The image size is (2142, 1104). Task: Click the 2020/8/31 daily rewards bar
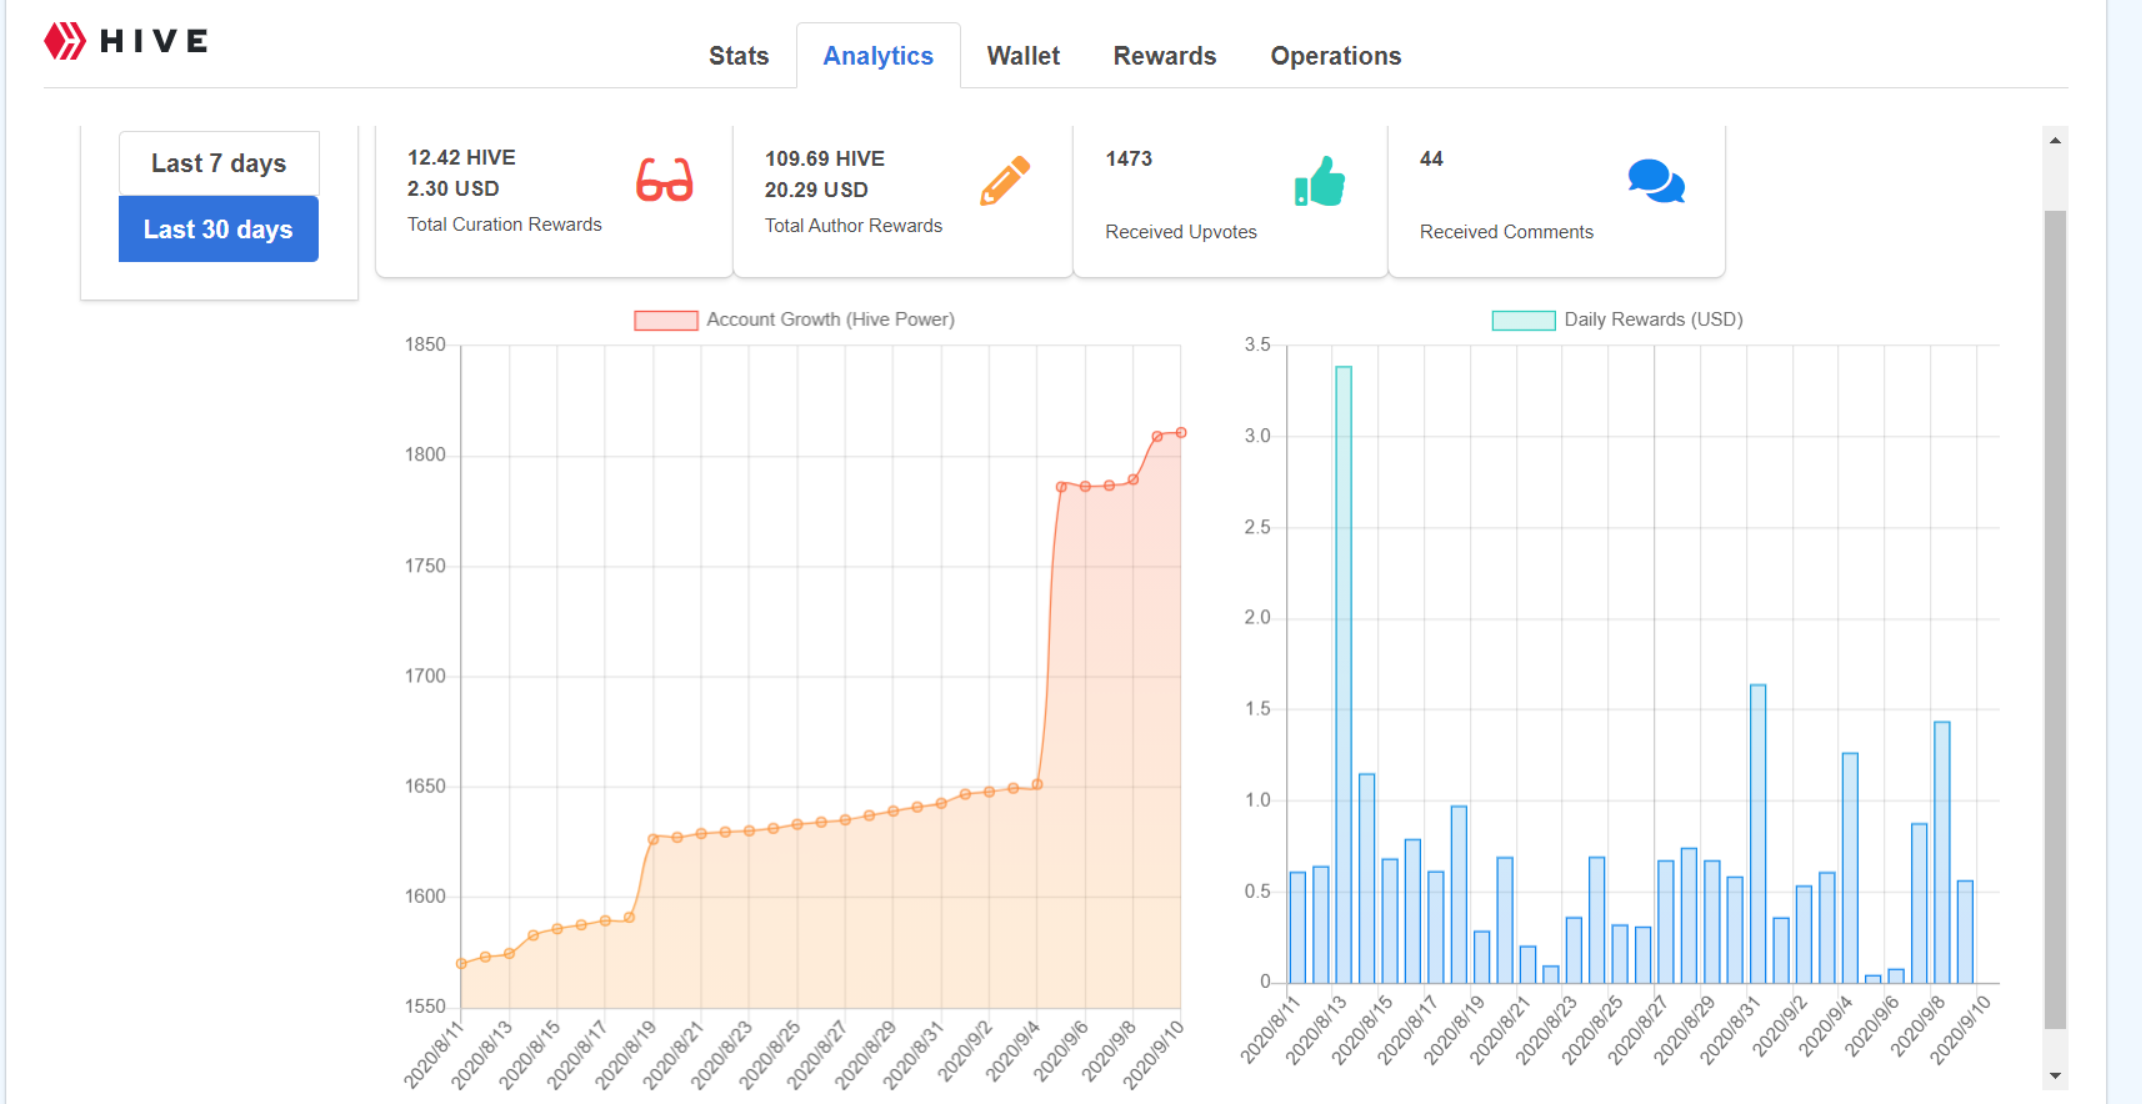tap(1758, 833)
